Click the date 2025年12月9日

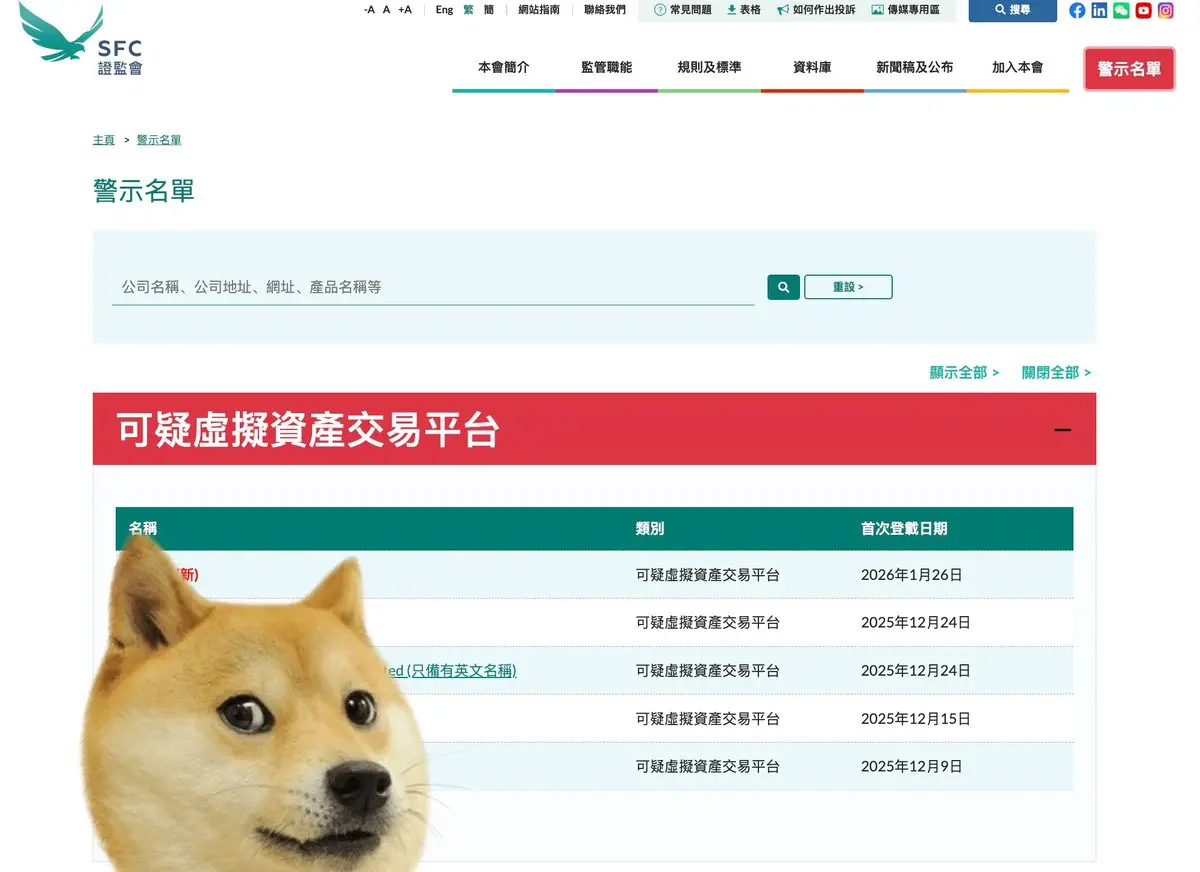point(912,767)
